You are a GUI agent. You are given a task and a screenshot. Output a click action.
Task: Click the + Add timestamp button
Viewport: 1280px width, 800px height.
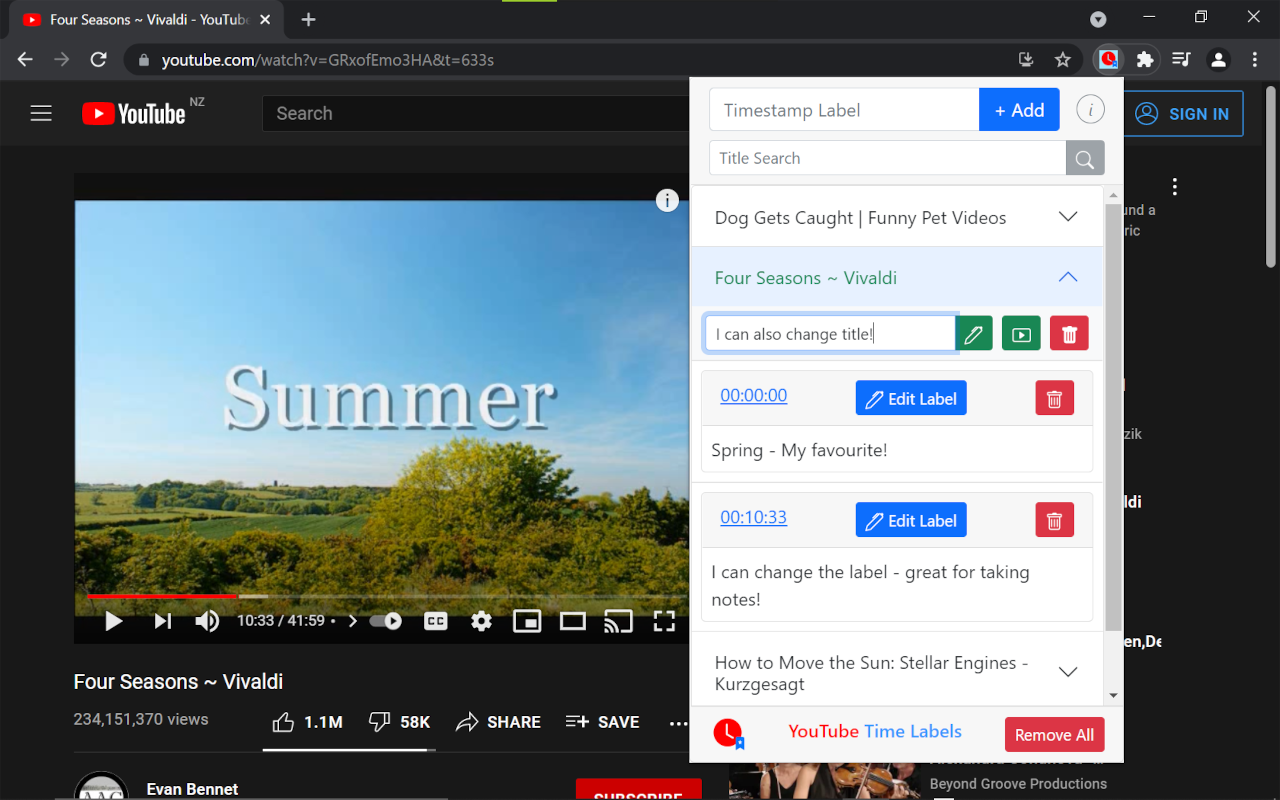pyautogui.click(x=1019, y=110)
